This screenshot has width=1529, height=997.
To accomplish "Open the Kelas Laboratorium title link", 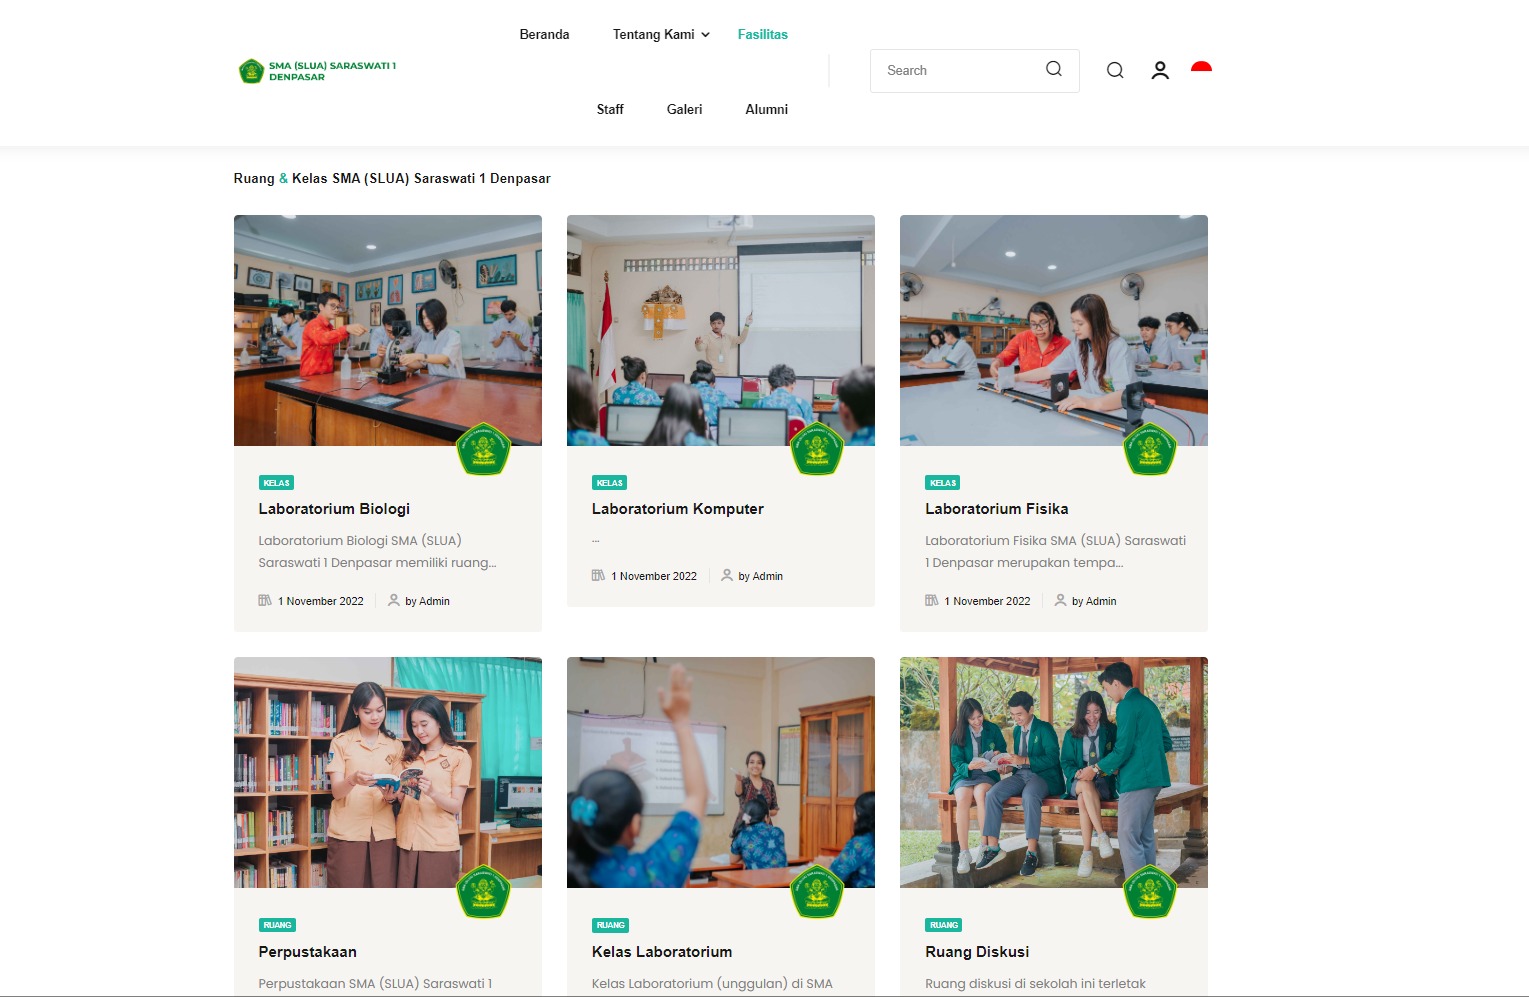I will [661, 952].
